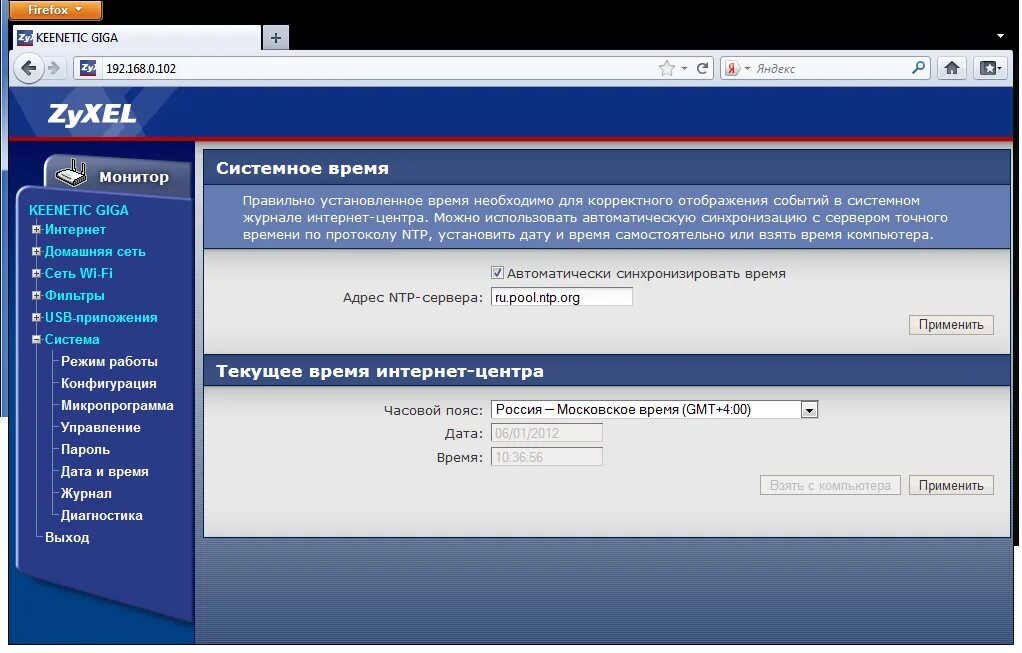Open Yandex search engine selector
Viewport: 1022px width, 653px height.
tap(737, 68)
